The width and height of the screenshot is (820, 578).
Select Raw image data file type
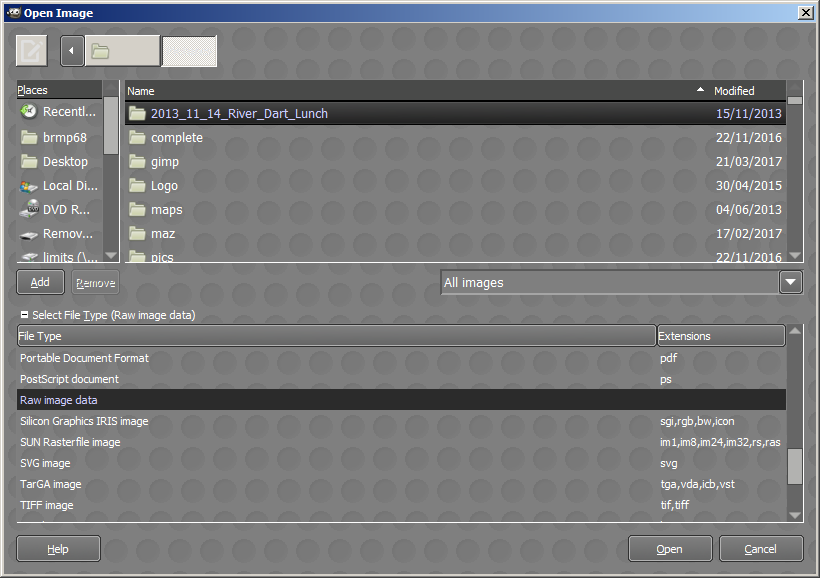[401, 400]
